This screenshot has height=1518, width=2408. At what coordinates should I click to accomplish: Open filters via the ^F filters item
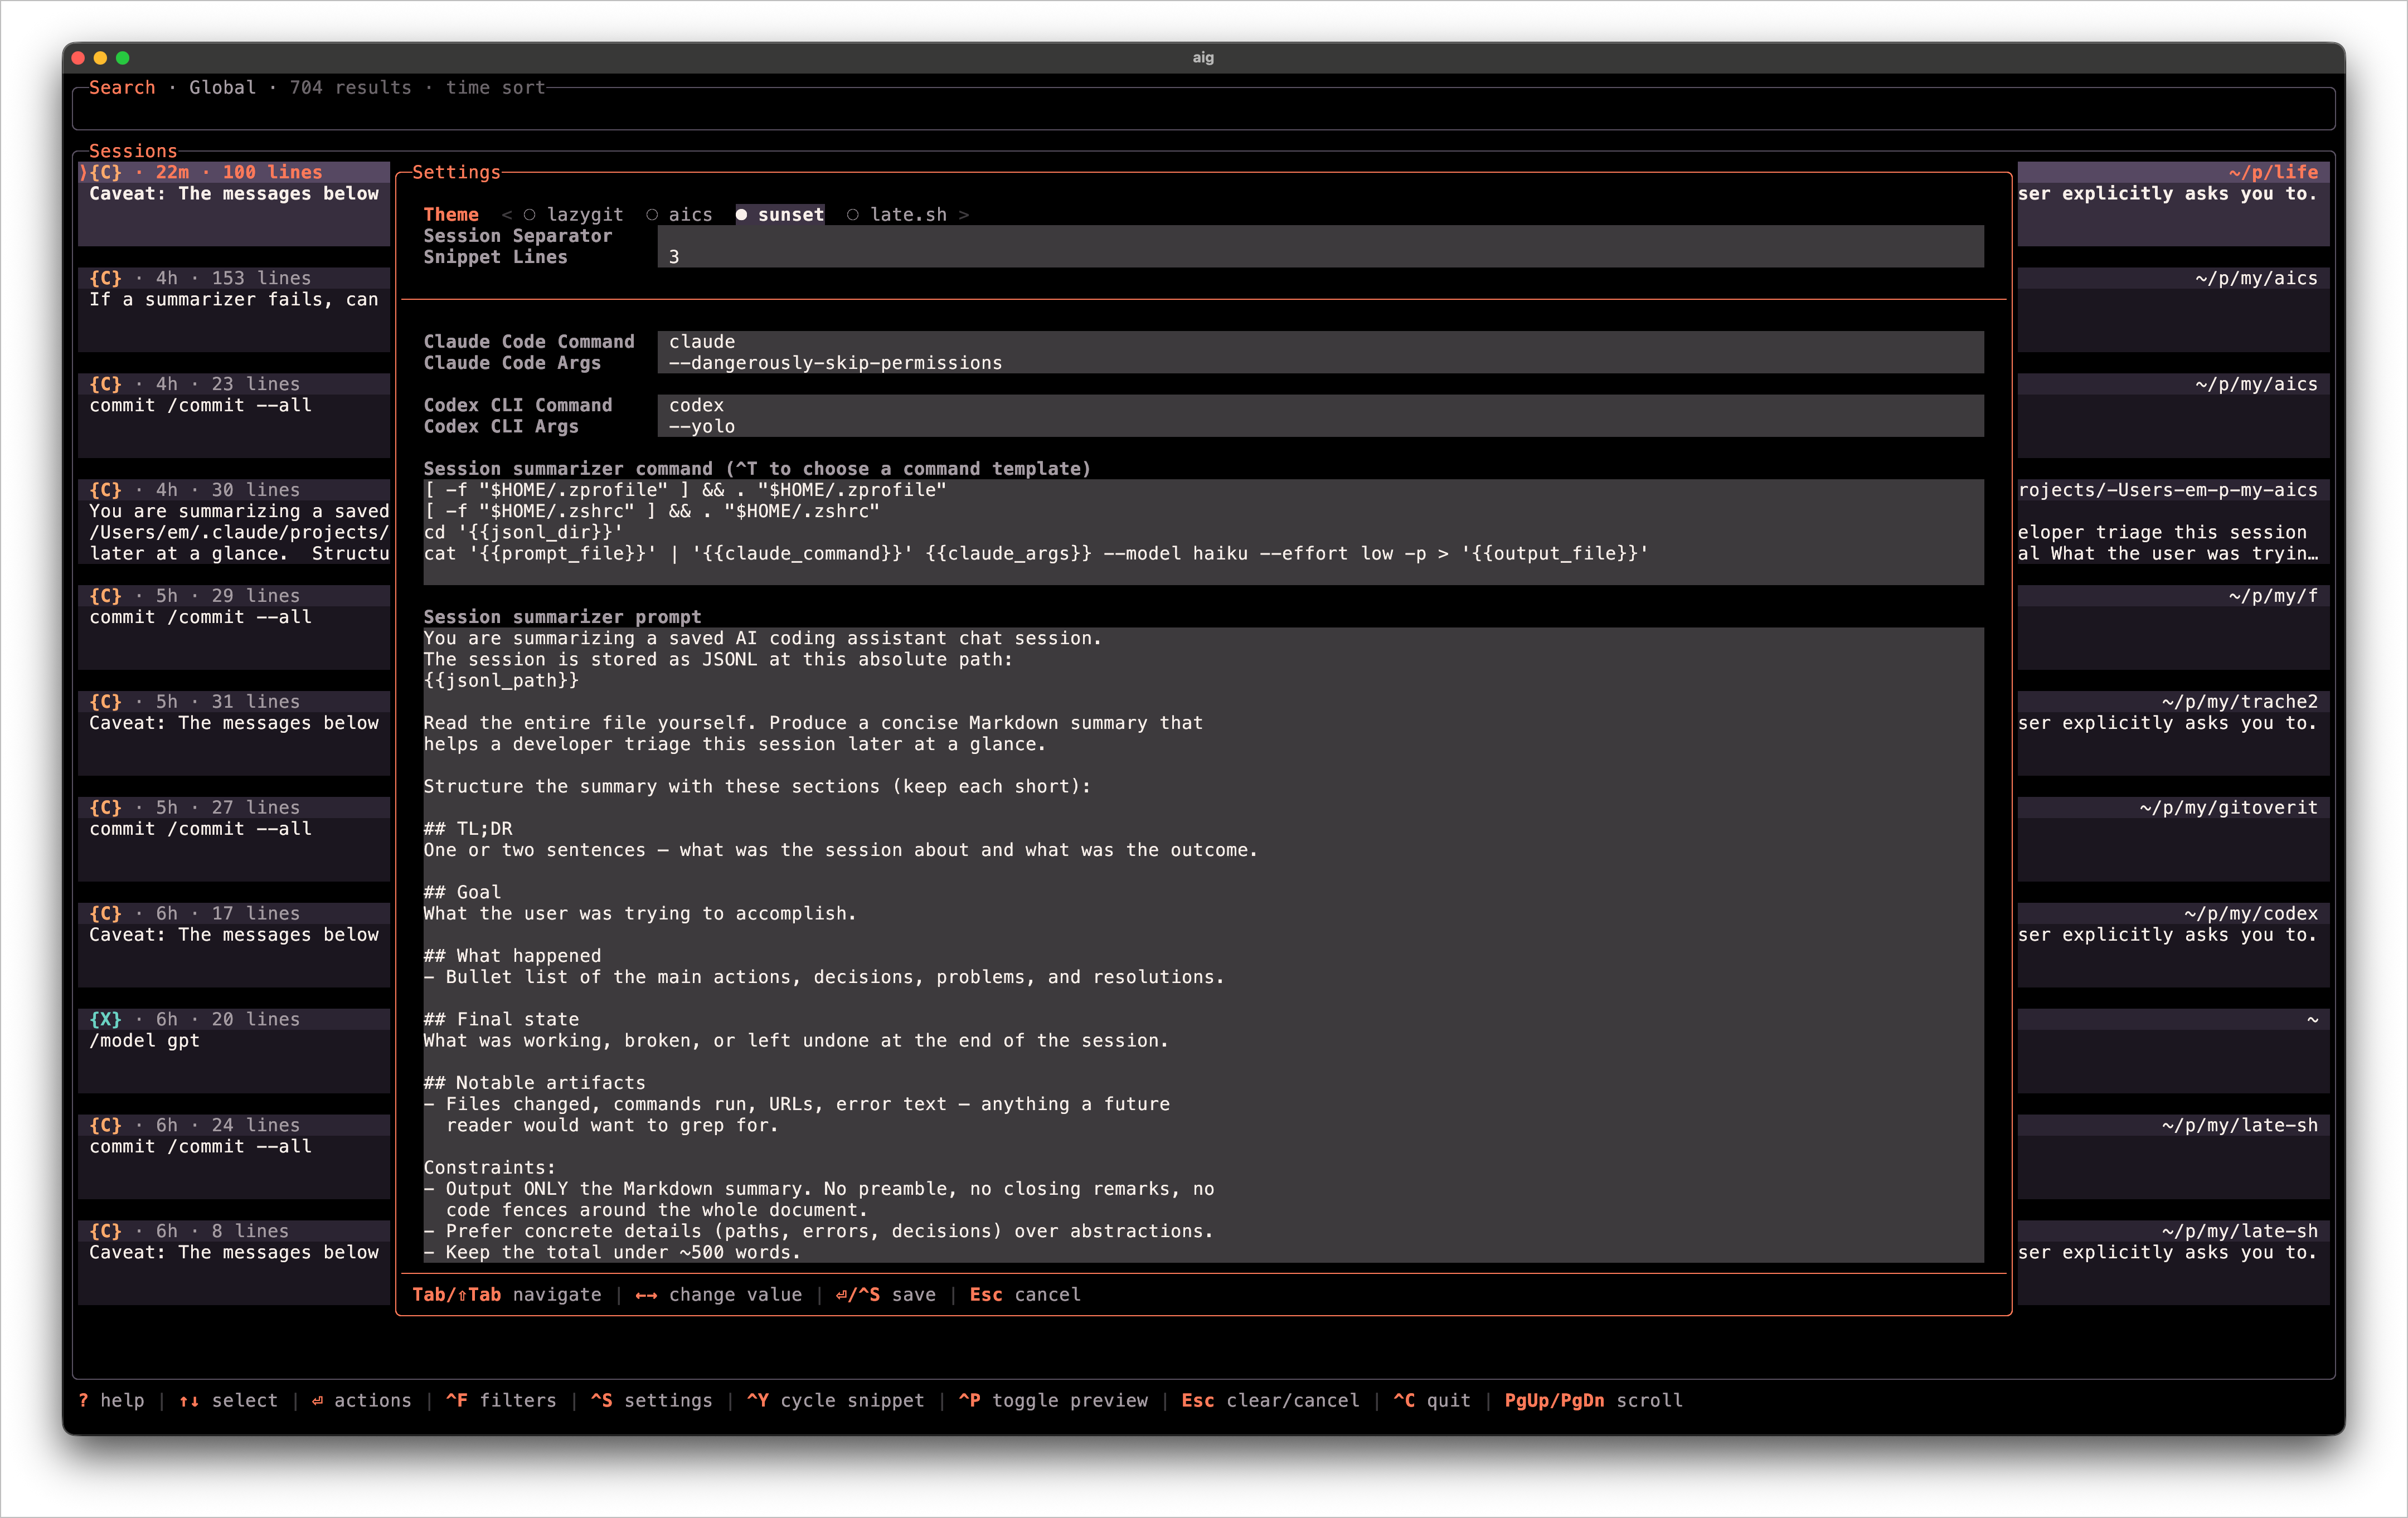click(x=501, y=1401)
